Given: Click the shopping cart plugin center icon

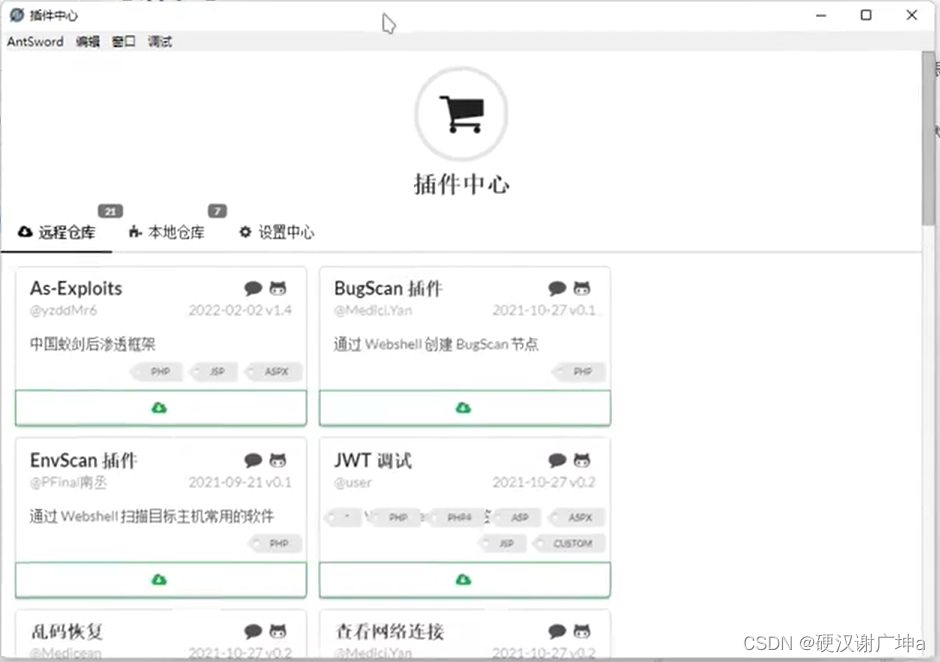Looking at the screenshot, I should pos(461,114).
